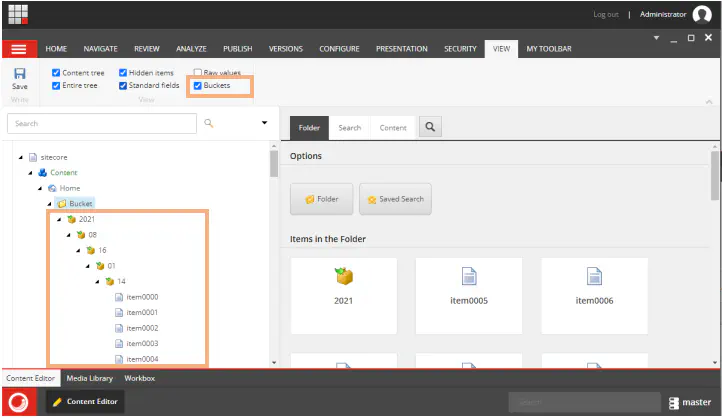Switch to the Search editor tab
The width and height of the screenshot is (722, 418).
click(349, 128)
